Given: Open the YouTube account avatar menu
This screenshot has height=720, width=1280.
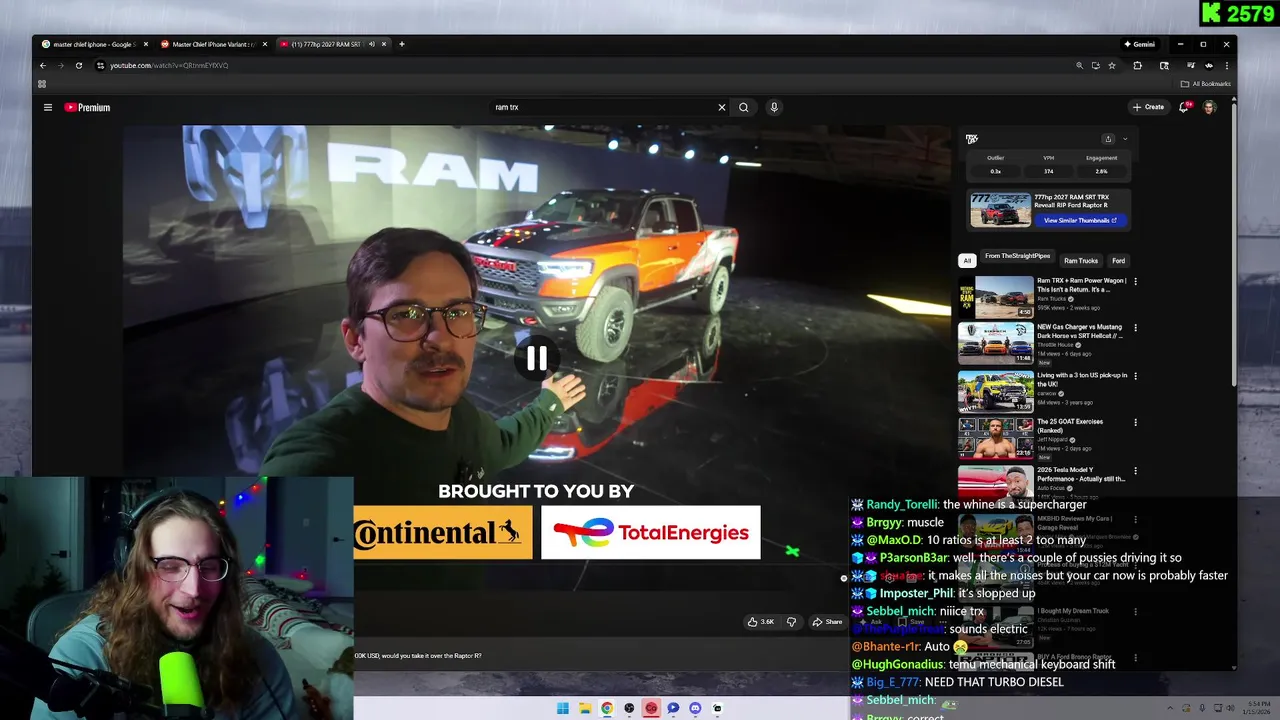Looking at the screenshot, I should point(1209,107).
